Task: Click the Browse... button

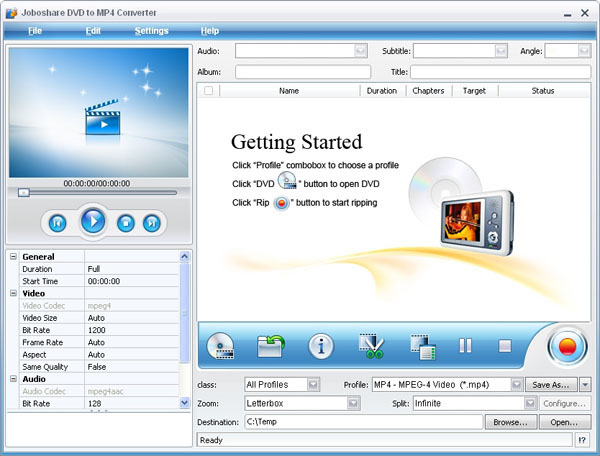Action: pyautogui.click(x=508, y=422)
